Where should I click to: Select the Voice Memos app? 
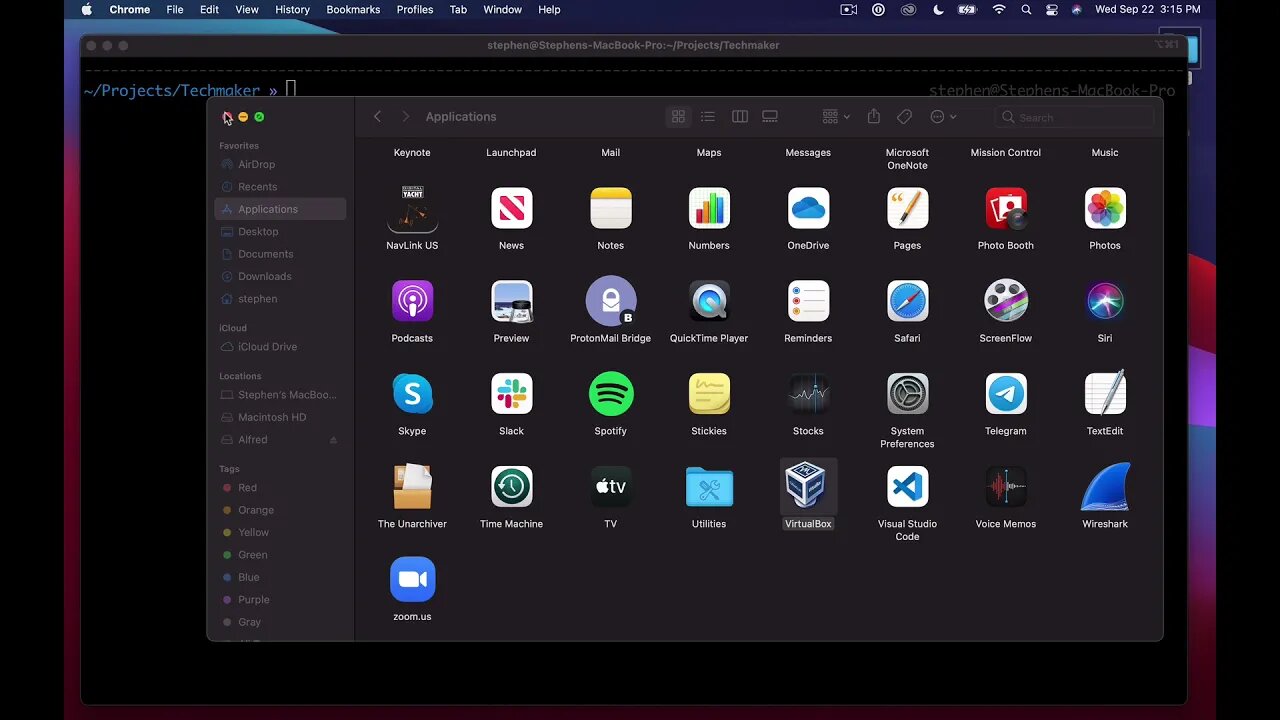tap(1006, 487)
